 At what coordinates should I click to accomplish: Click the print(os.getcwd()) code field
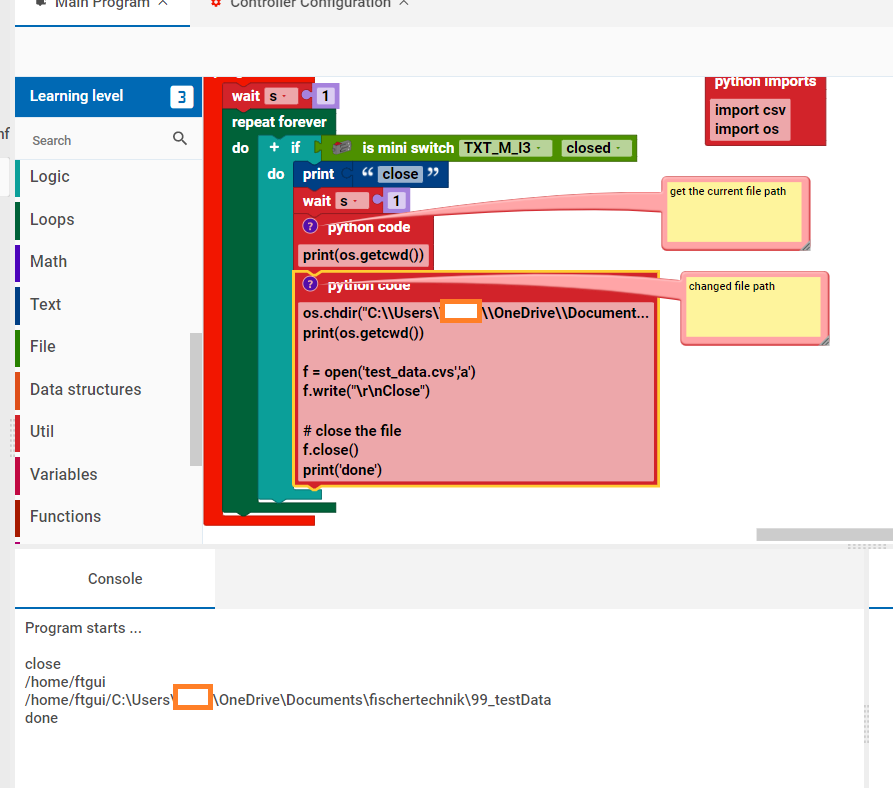pyautogui.click(x=363, y=255)
